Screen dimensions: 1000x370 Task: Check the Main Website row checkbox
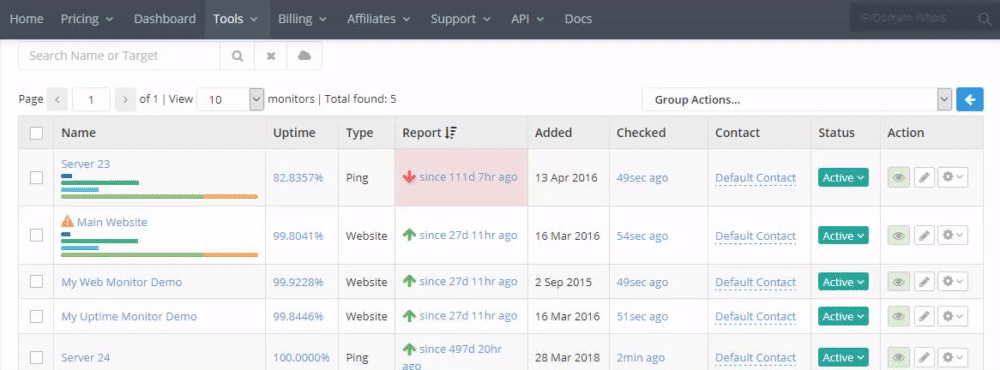click(36, 236)
